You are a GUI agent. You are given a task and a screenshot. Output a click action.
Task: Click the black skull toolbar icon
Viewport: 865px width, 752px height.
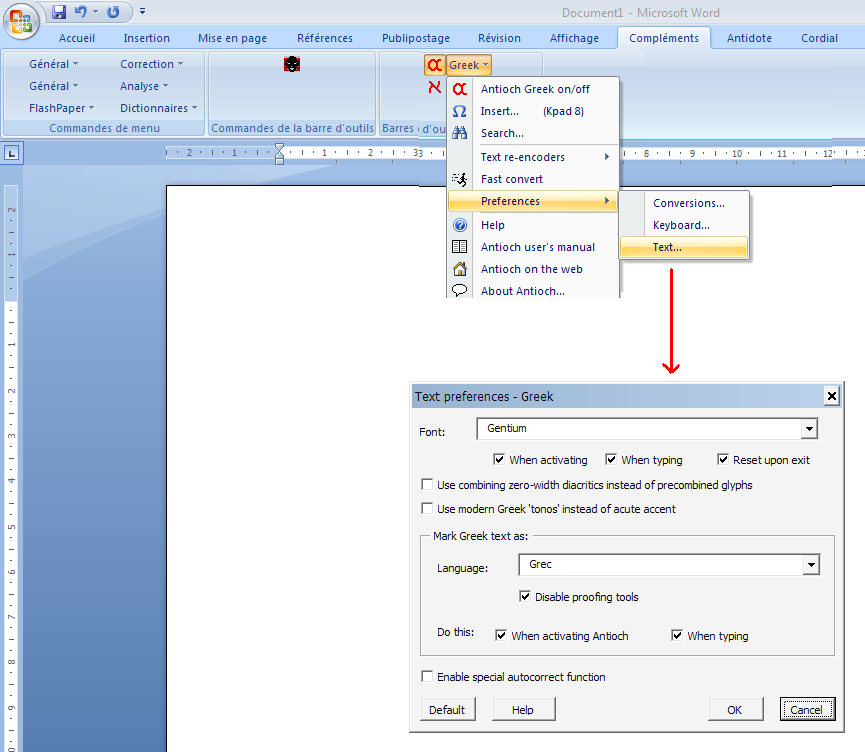click(x=292, y=64)
